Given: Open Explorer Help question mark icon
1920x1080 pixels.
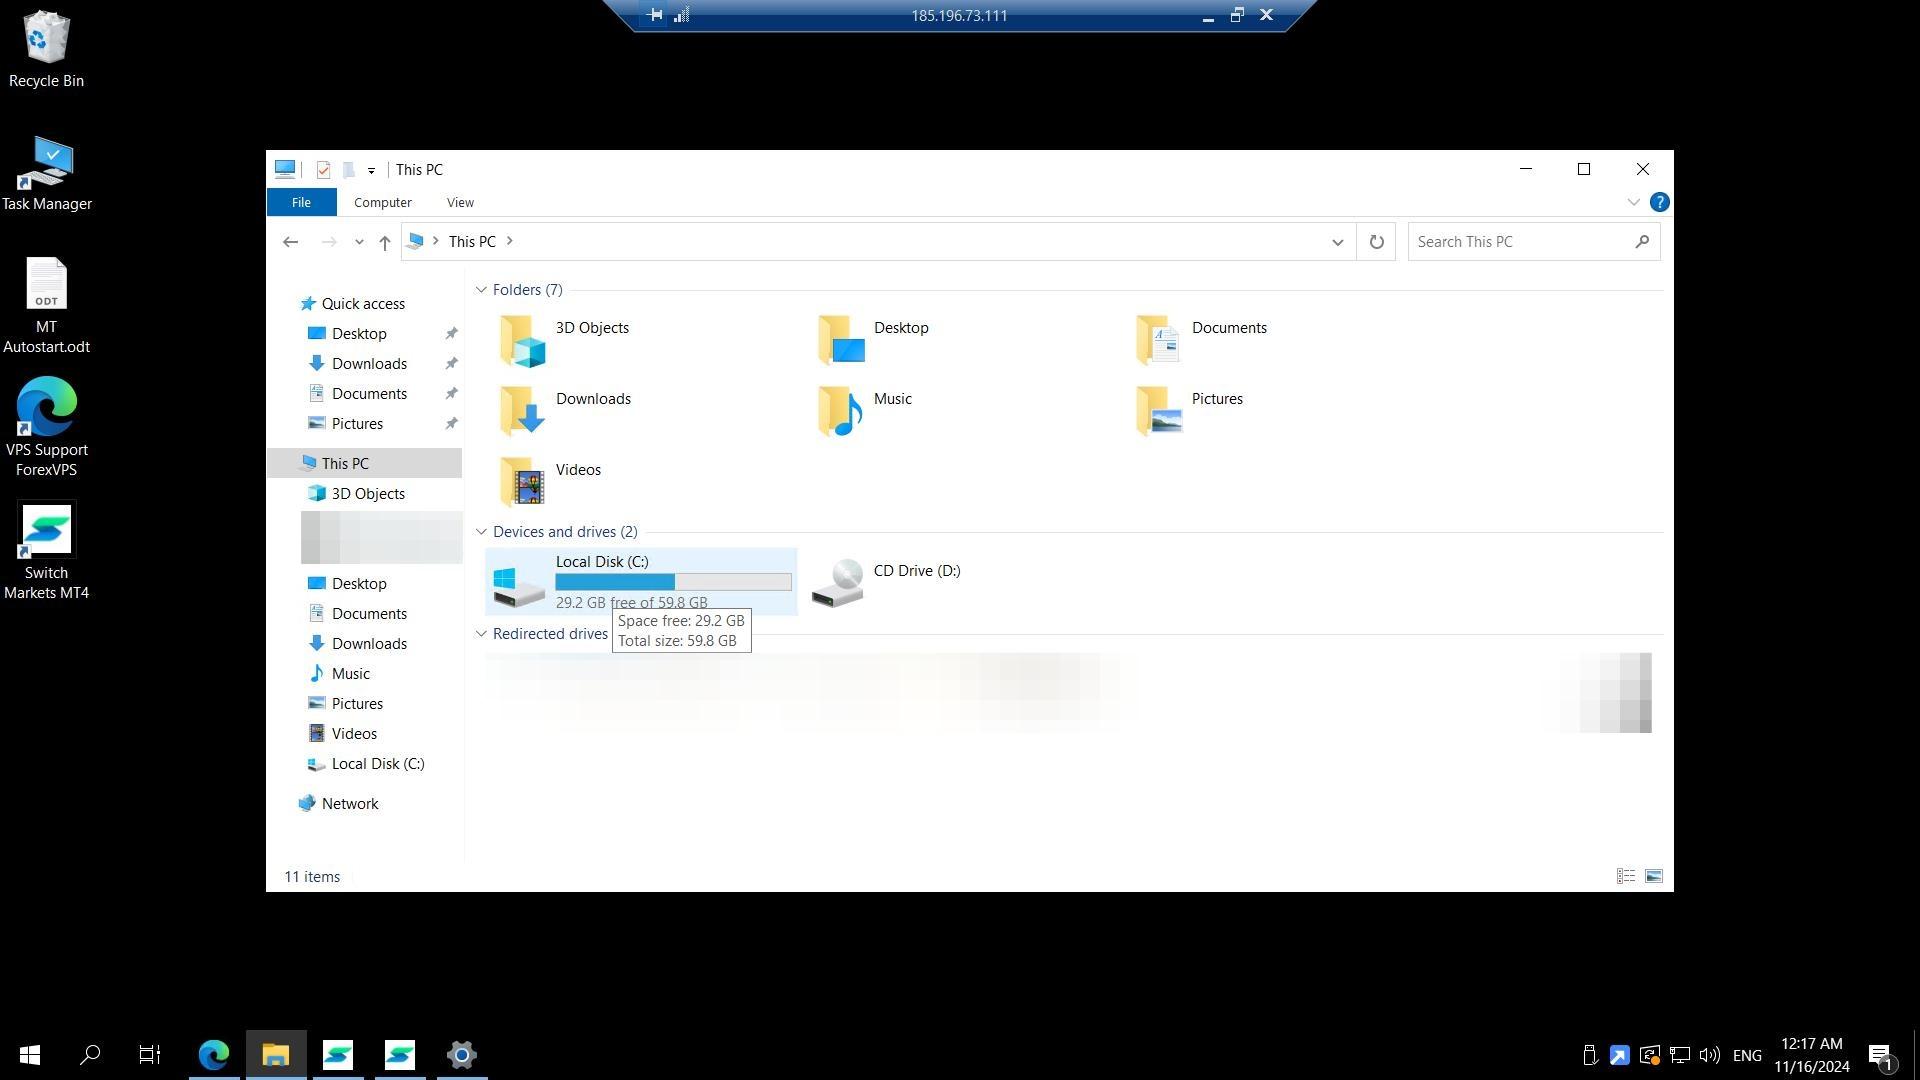Looking at the screenshot, I should click(x=1659, y=202).
